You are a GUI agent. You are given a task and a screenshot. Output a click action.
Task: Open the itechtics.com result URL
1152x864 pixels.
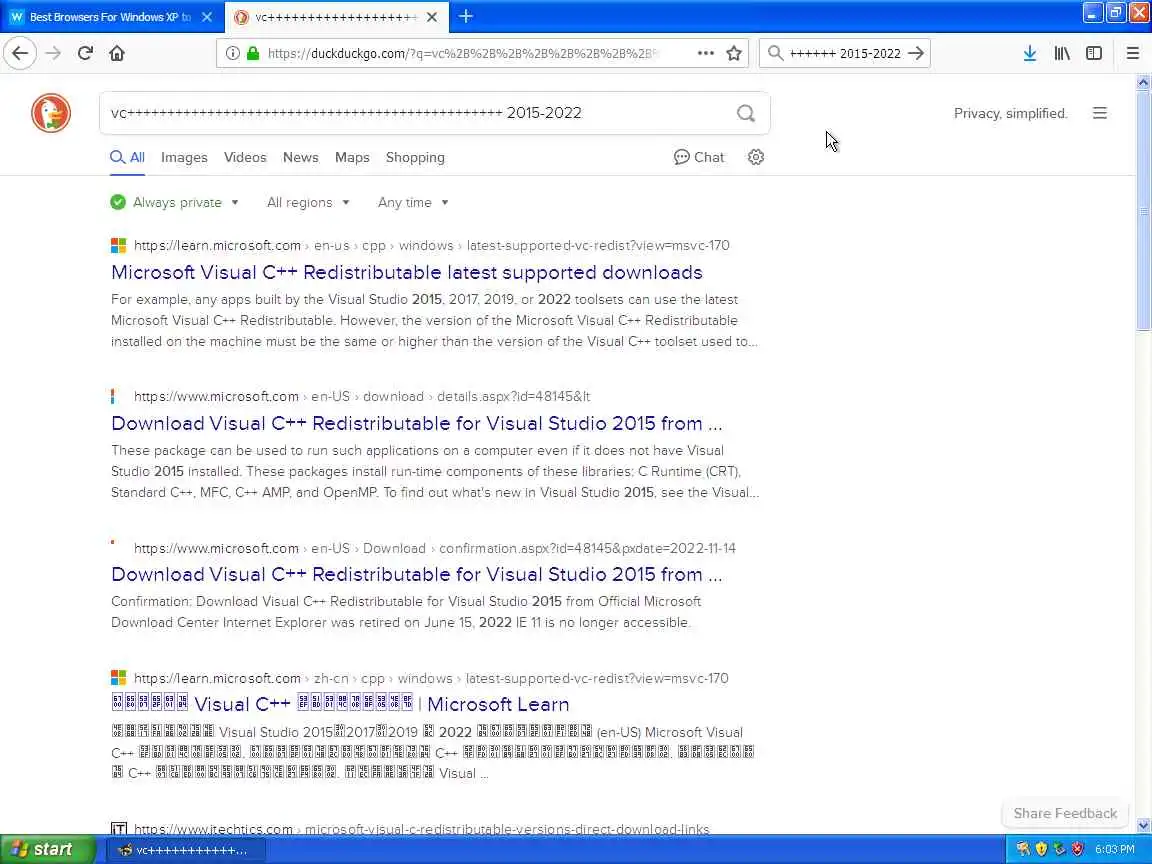click(422, 829)
